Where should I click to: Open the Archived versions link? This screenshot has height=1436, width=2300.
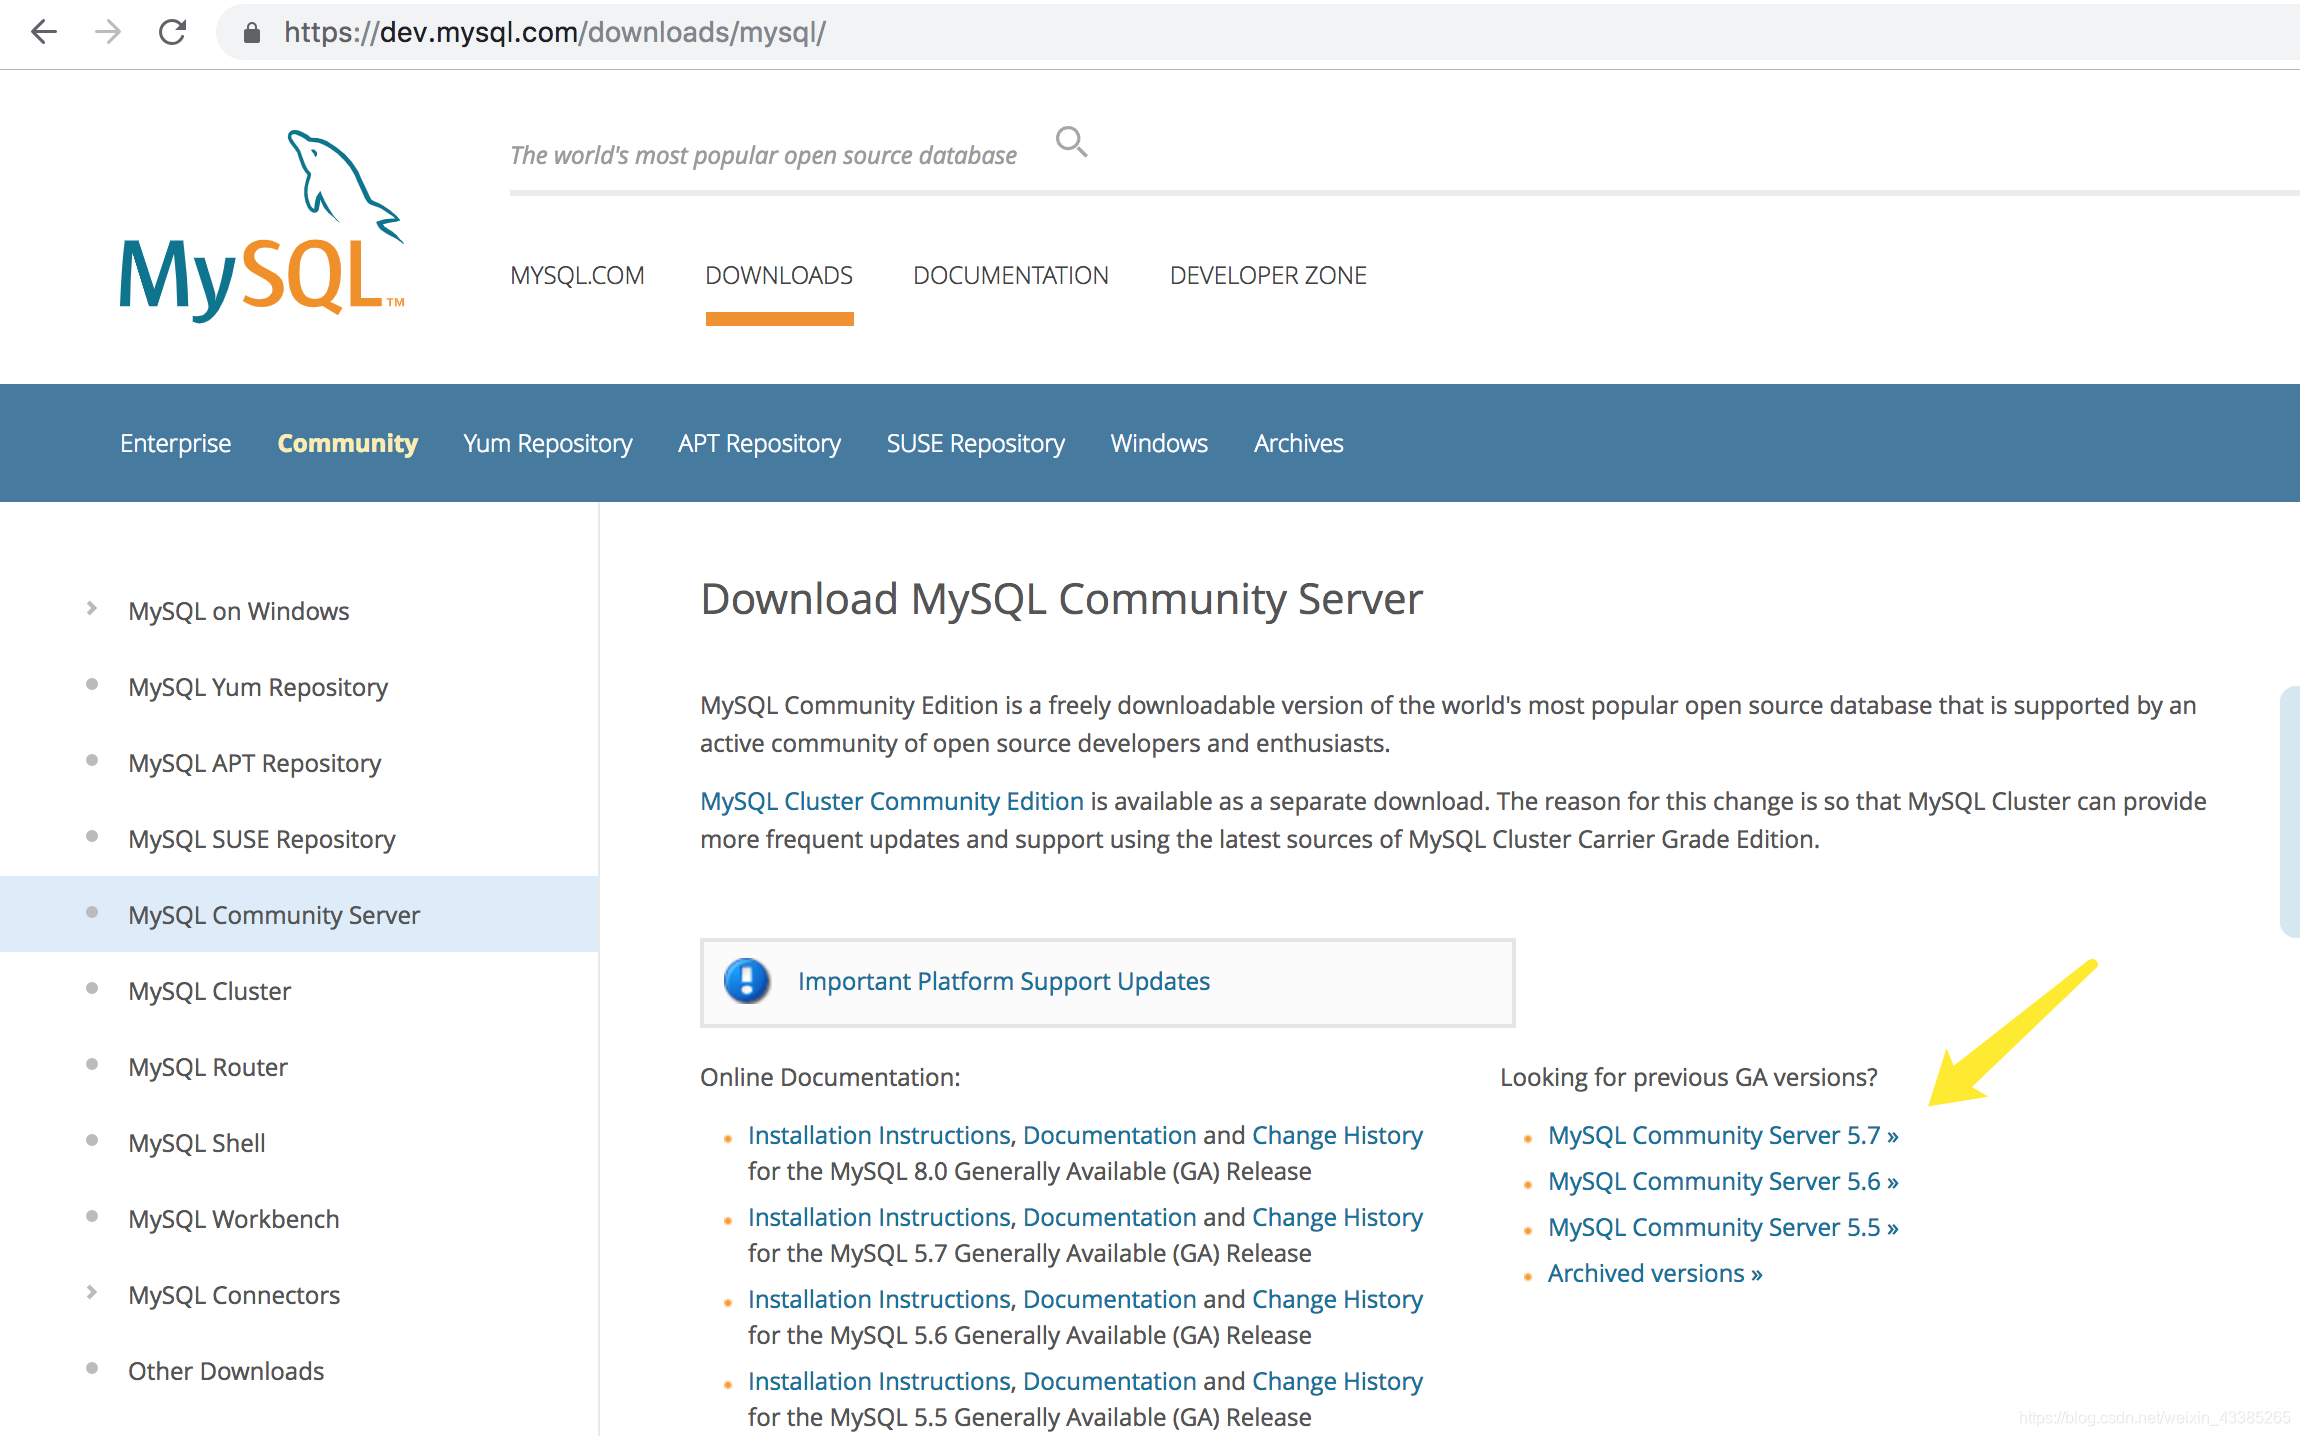coord(1655,1273)
